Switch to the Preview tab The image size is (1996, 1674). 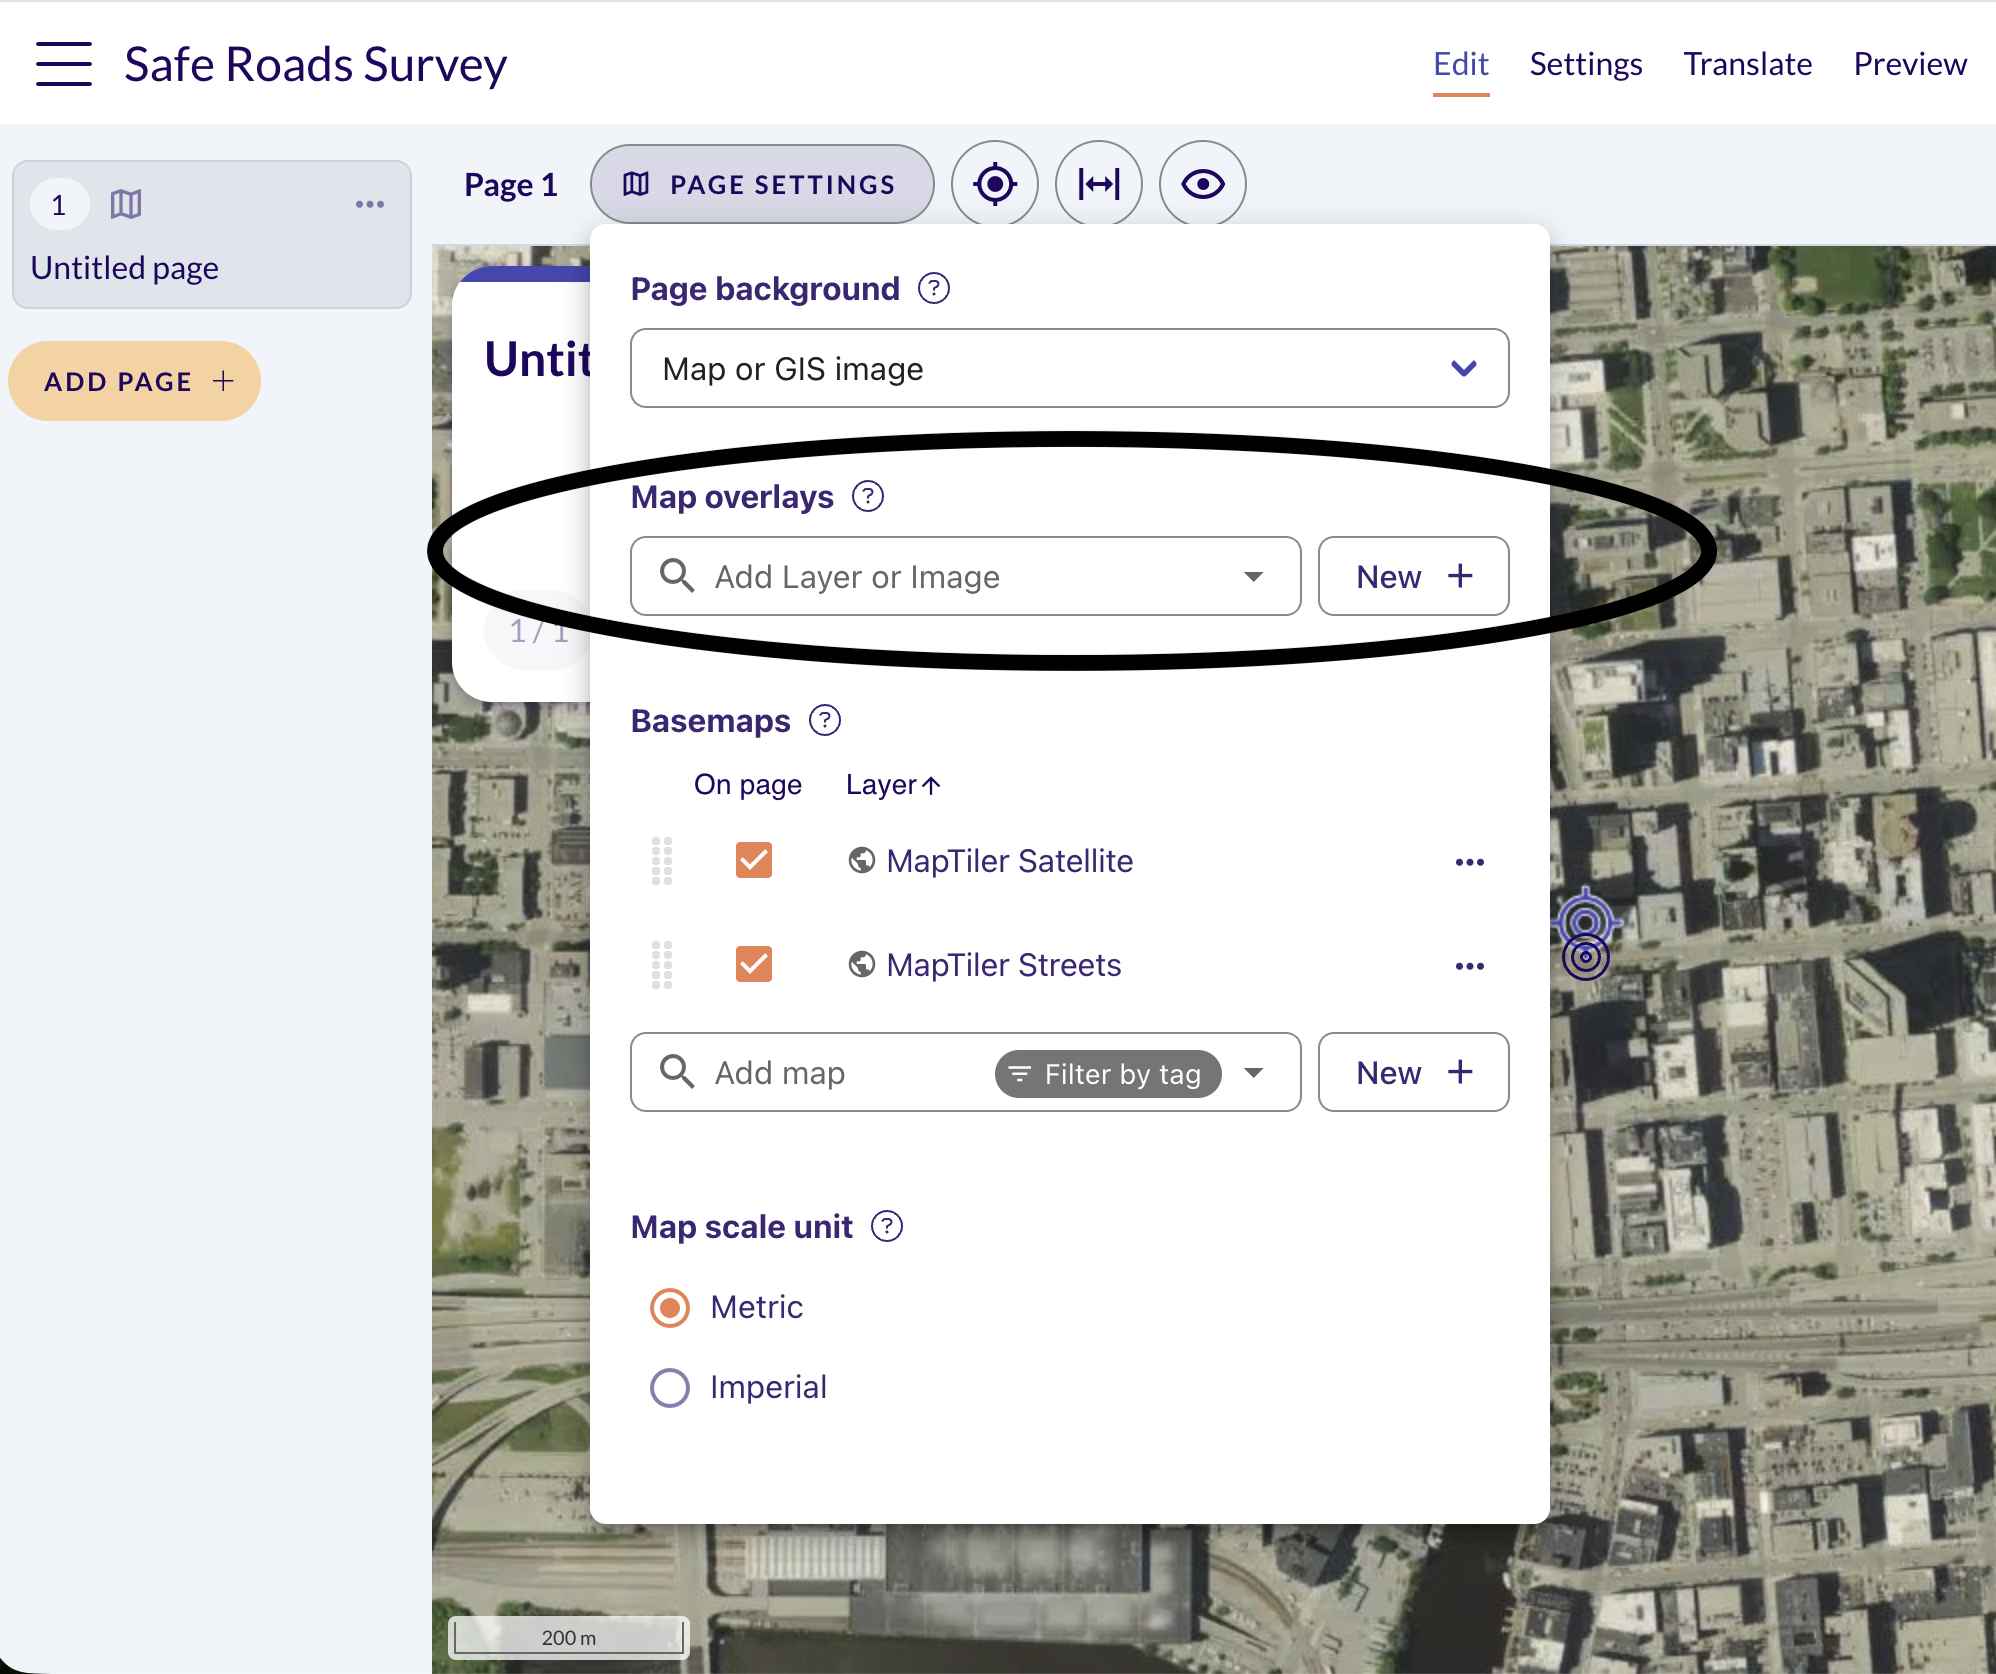pos(1910,64)
